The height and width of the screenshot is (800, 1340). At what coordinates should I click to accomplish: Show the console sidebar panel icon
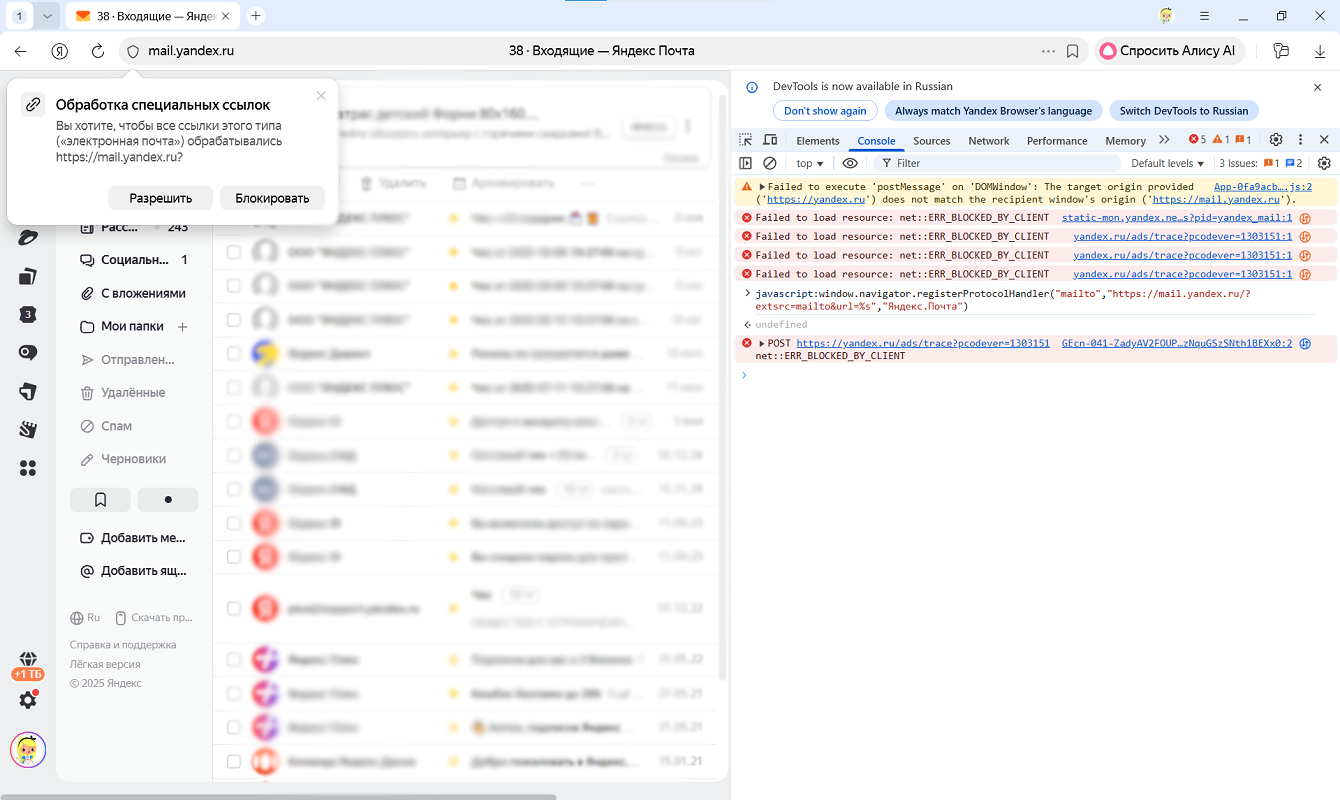746,163
